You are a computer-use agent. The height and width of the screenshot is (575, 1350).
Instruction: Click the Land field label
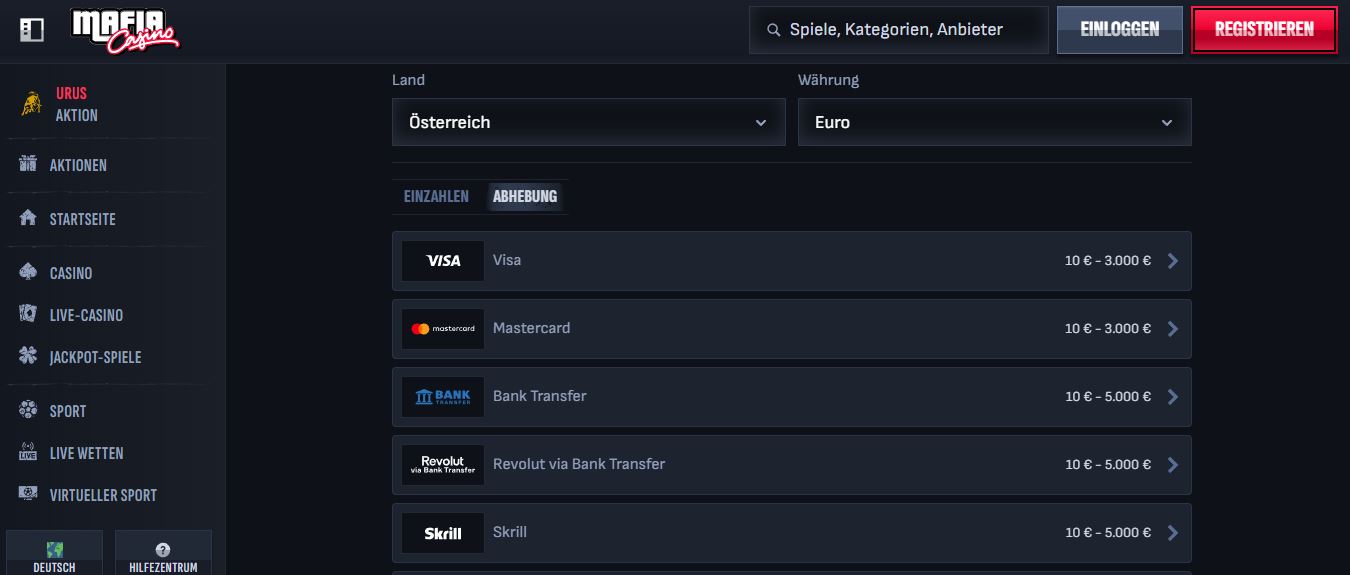pyautogui.click(x=408, y=80)
